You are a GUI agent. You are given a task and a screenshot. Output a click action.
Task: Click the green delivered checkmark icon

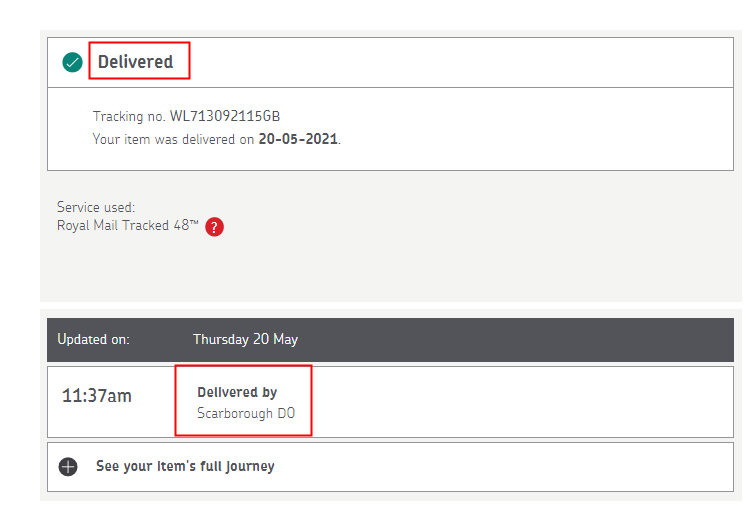point(72,63)
